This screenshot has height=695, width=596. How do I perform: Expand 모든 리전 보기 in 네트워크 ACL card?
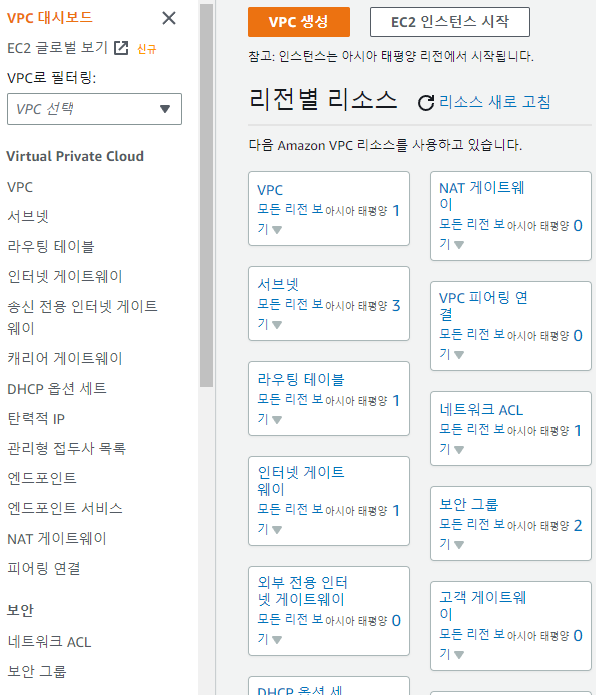472,439
